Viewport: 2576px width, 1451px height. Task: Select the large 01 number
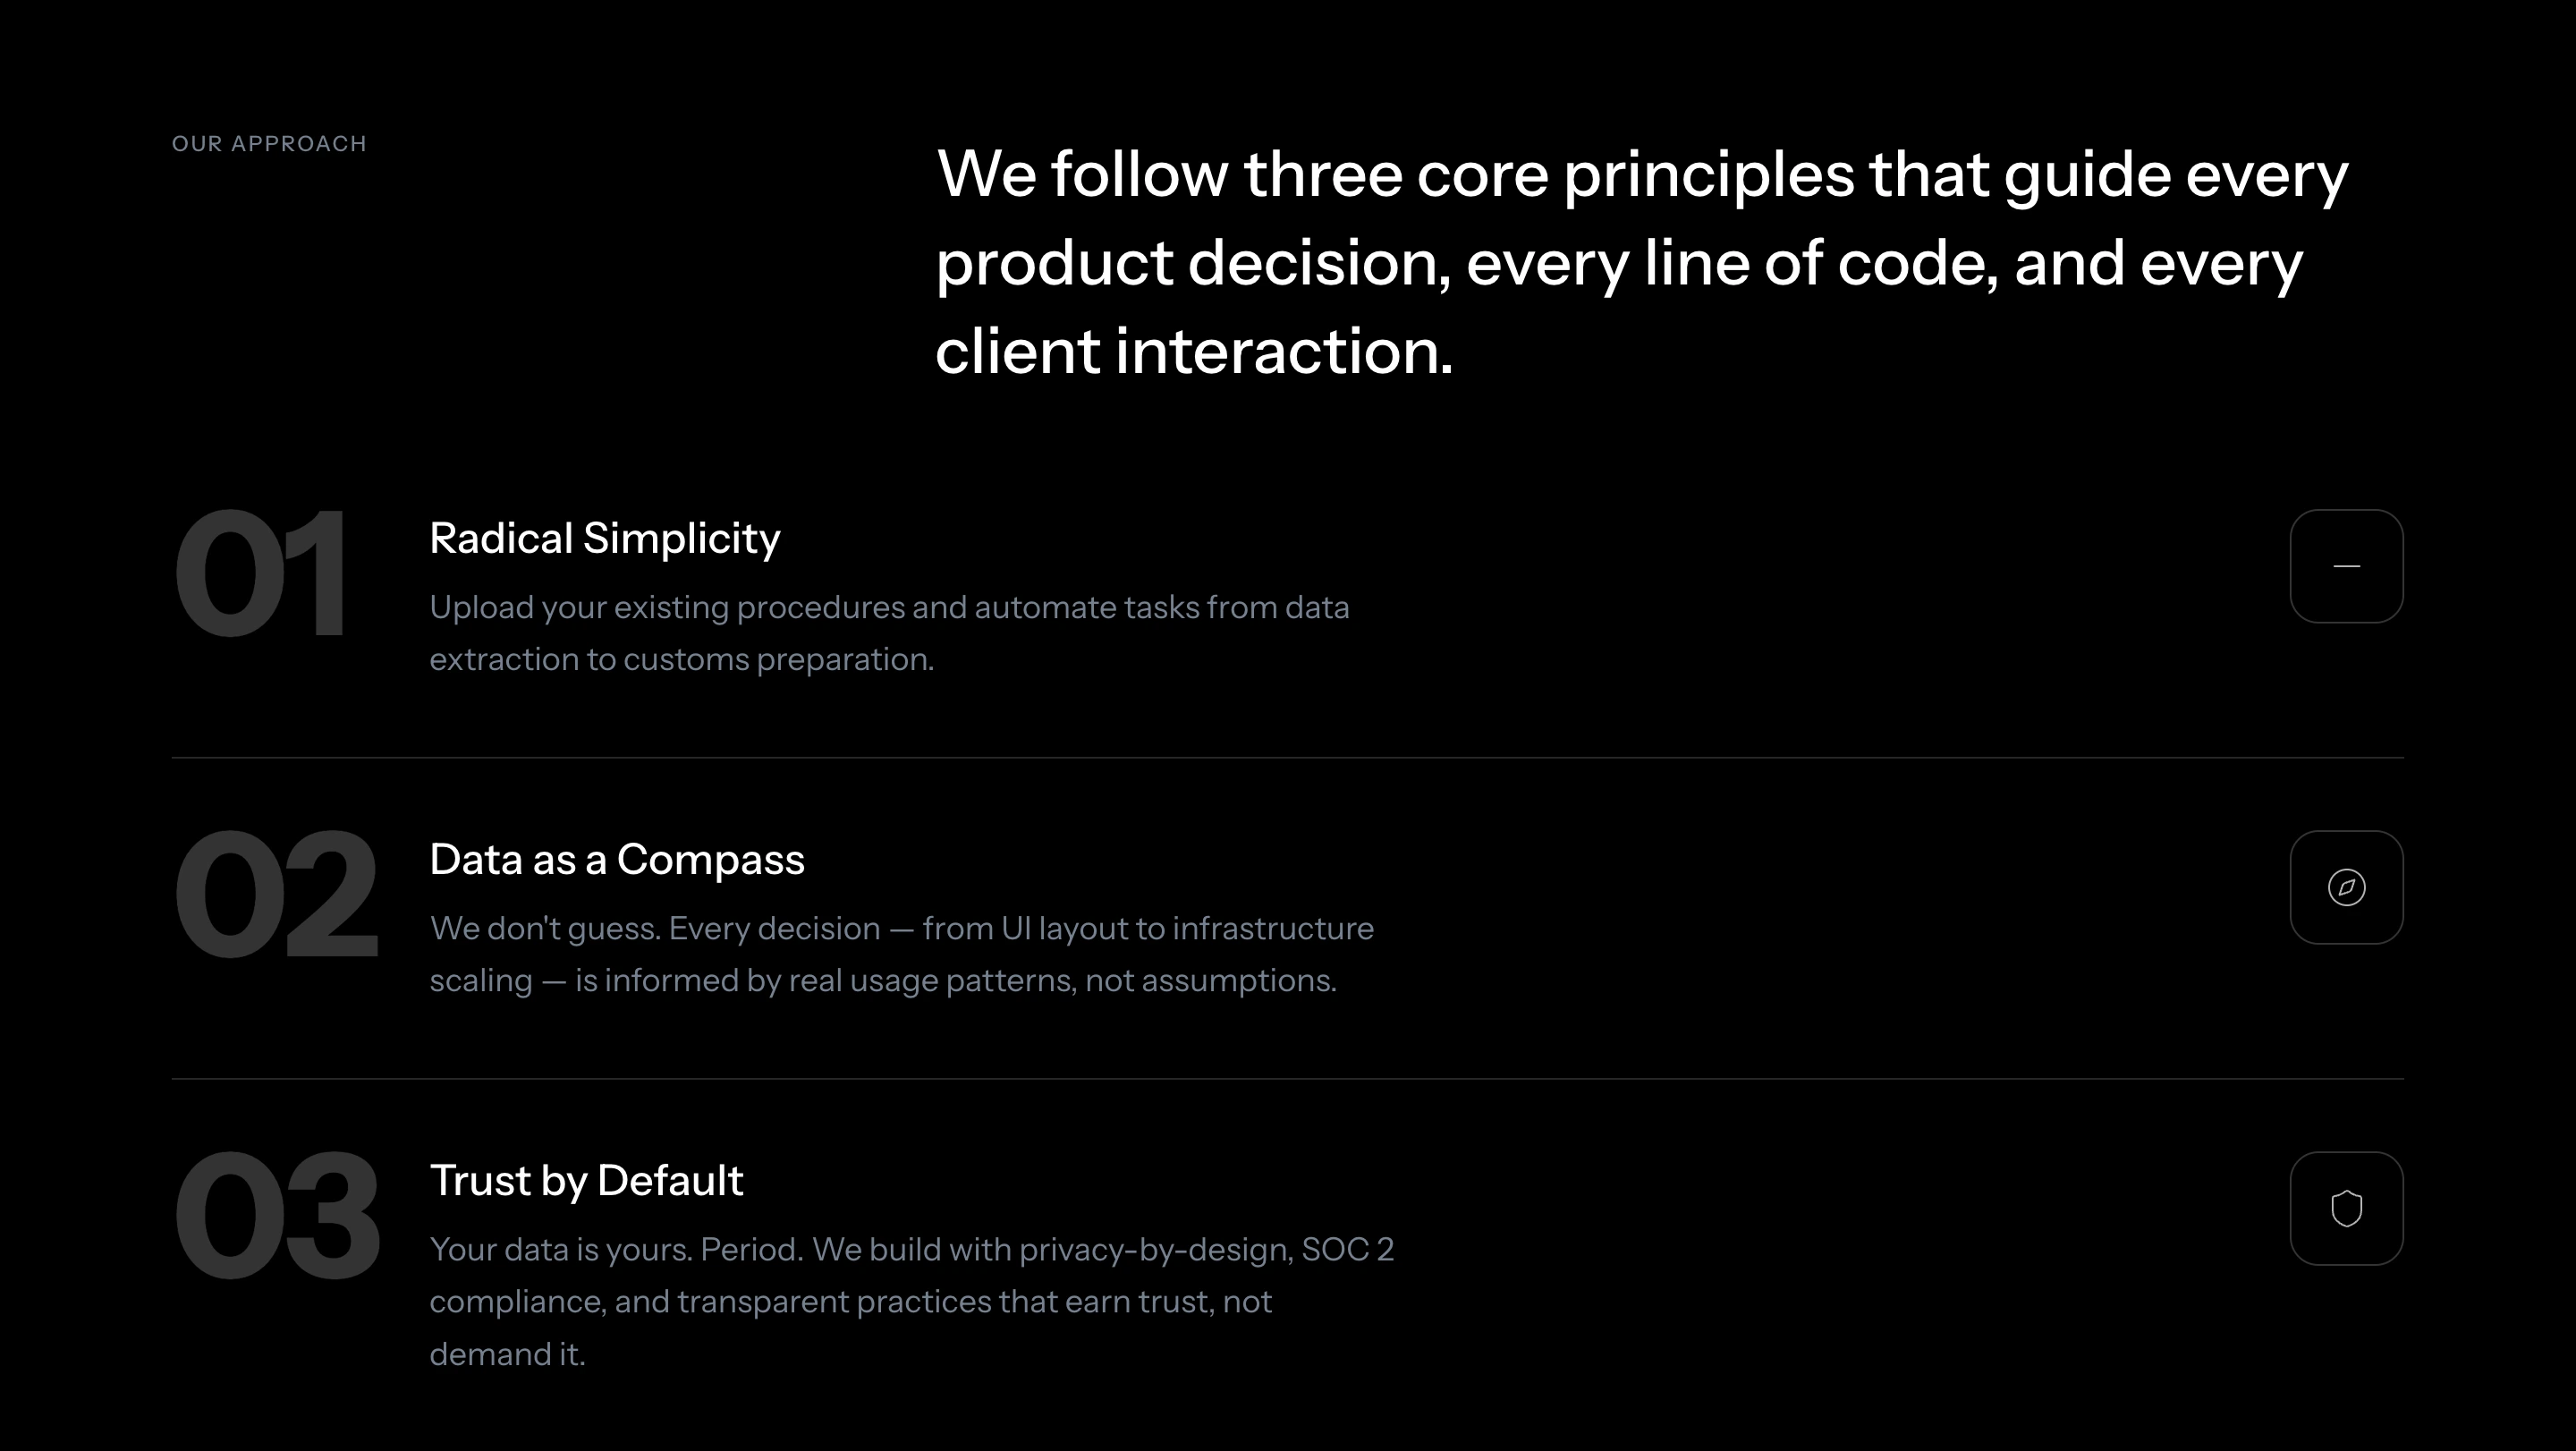(x=260, y=572)
